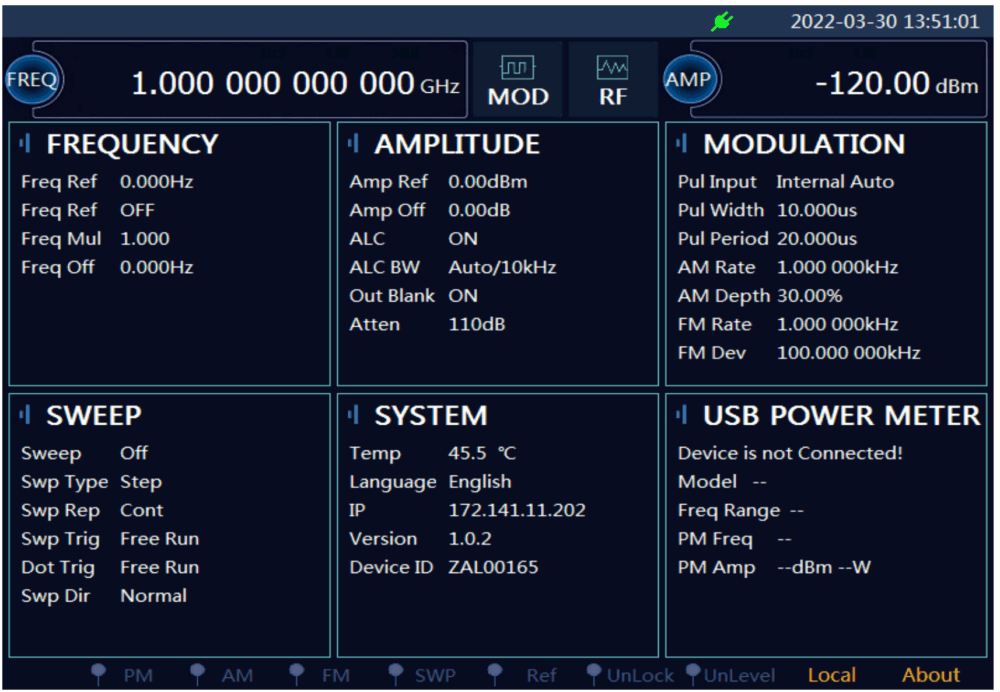The width and height of the screenshot is (1000, 692).
Task: Toggle the MOD square-wave icon
Action: 517,69
